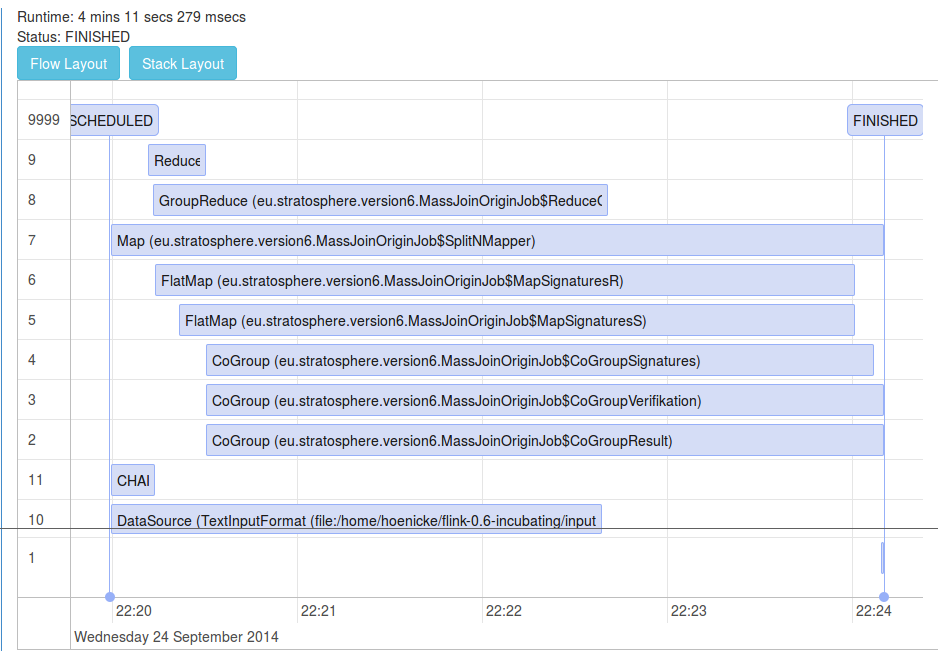Select the SCHEDULED event marker

click(114, 121)
